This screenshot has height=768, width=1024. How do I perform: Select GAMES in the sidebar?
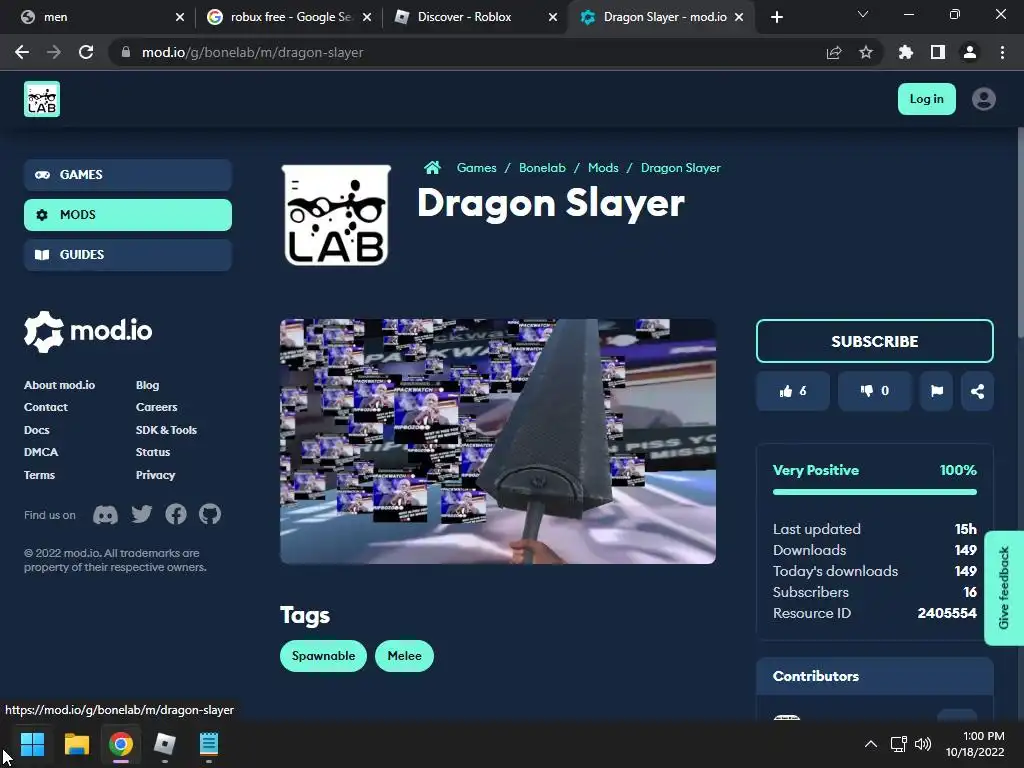(128, 175)
